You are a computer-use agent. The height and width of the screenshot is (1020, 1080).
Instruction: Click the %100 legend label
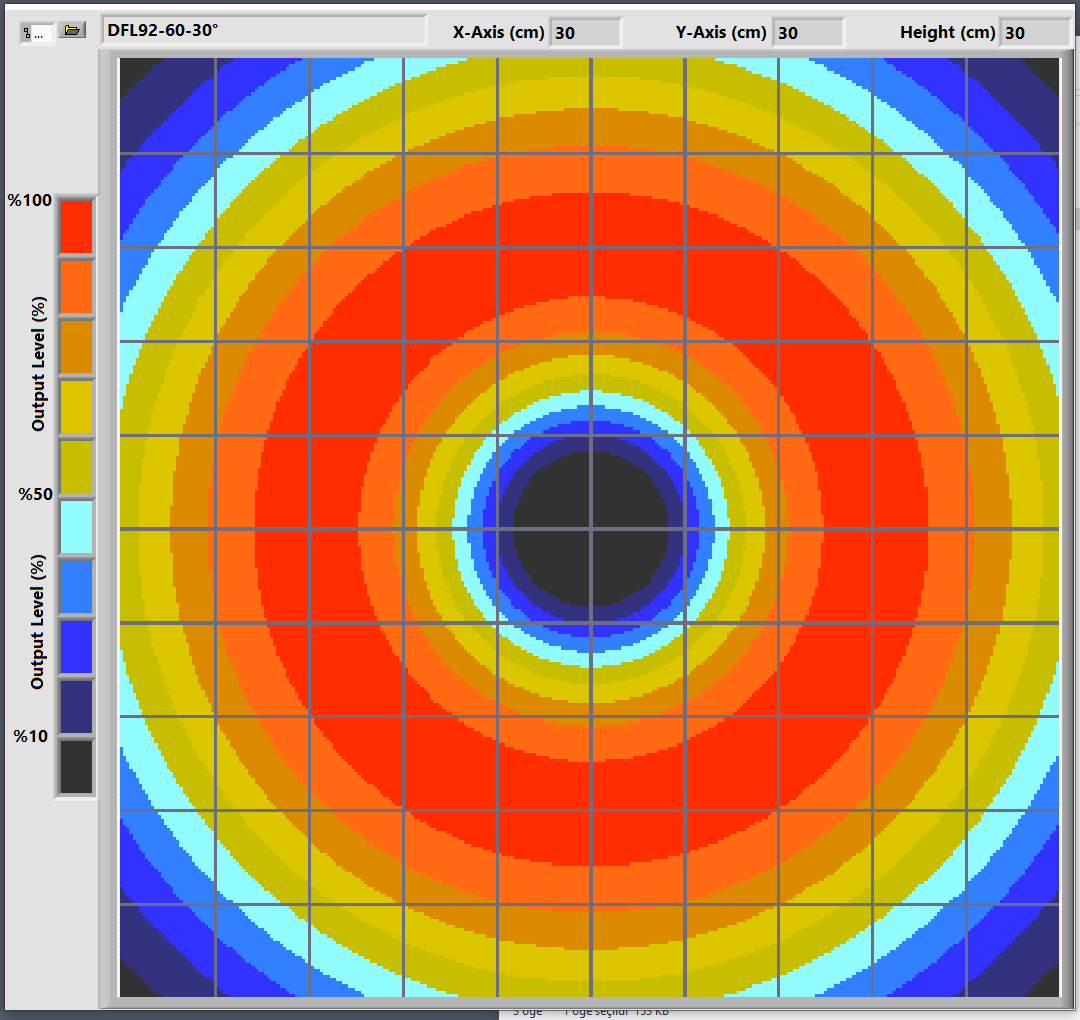click(x=30, y=200)
